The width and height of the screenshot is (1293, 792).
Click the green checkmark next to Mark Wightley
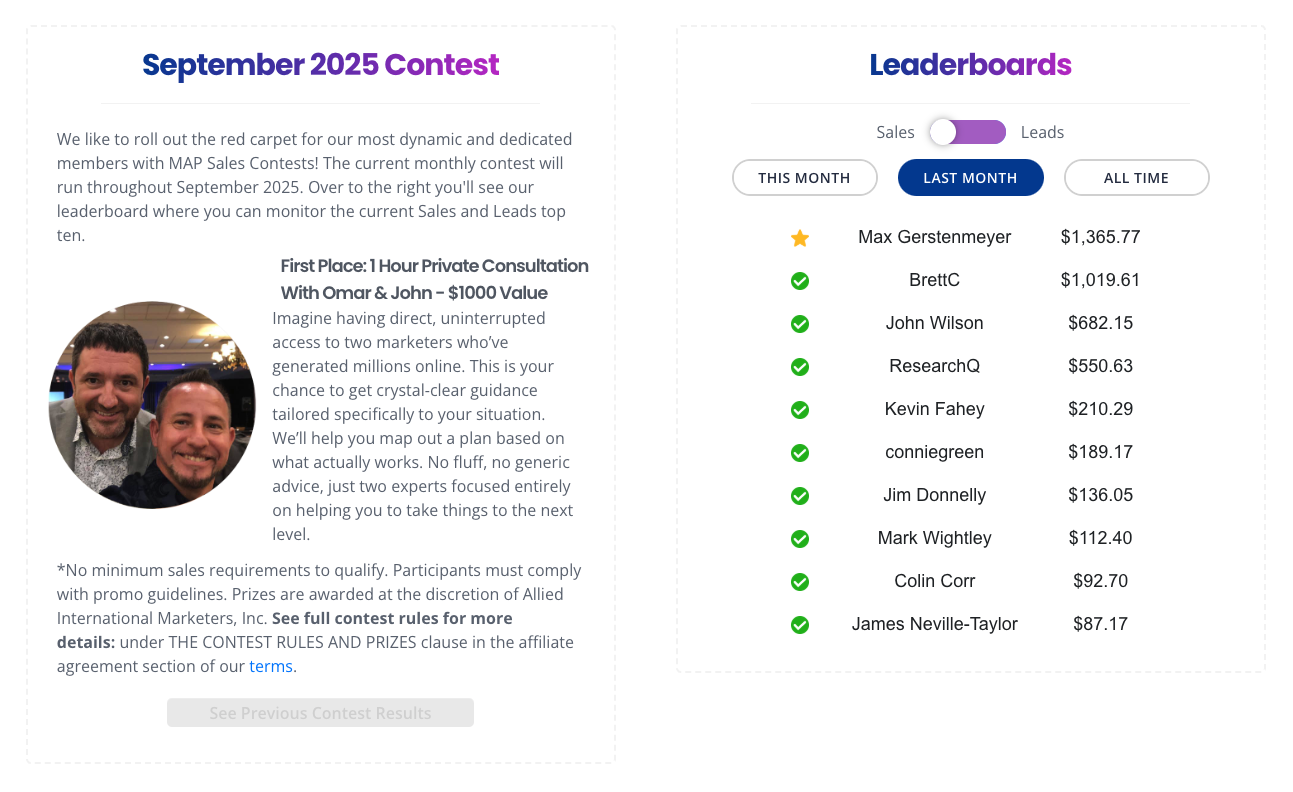tap(800, 539)
